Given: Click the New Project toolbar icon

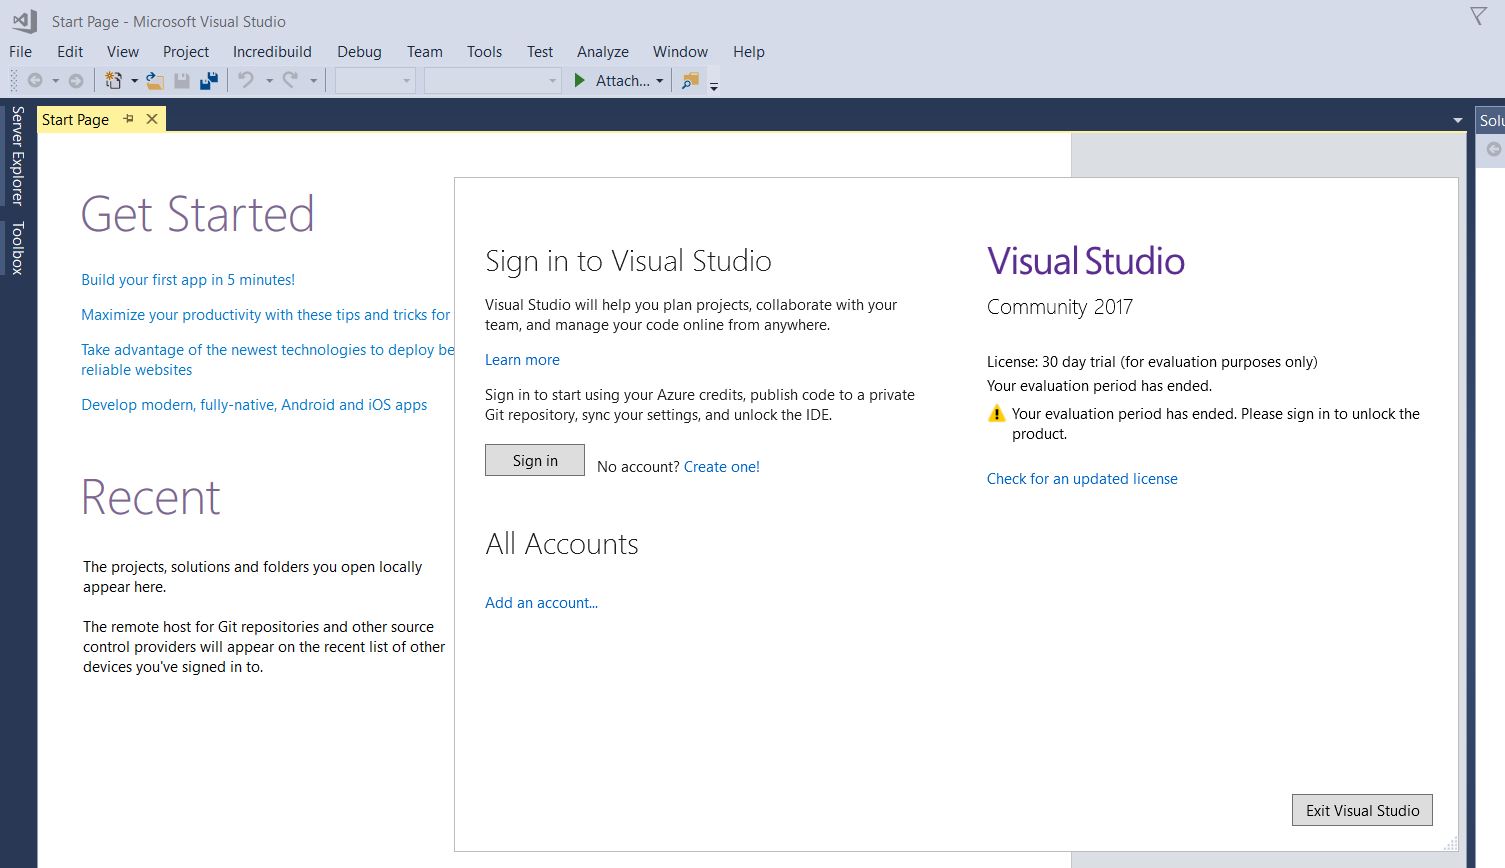Looking at the screenshot, I should click(x=113, y=81).
